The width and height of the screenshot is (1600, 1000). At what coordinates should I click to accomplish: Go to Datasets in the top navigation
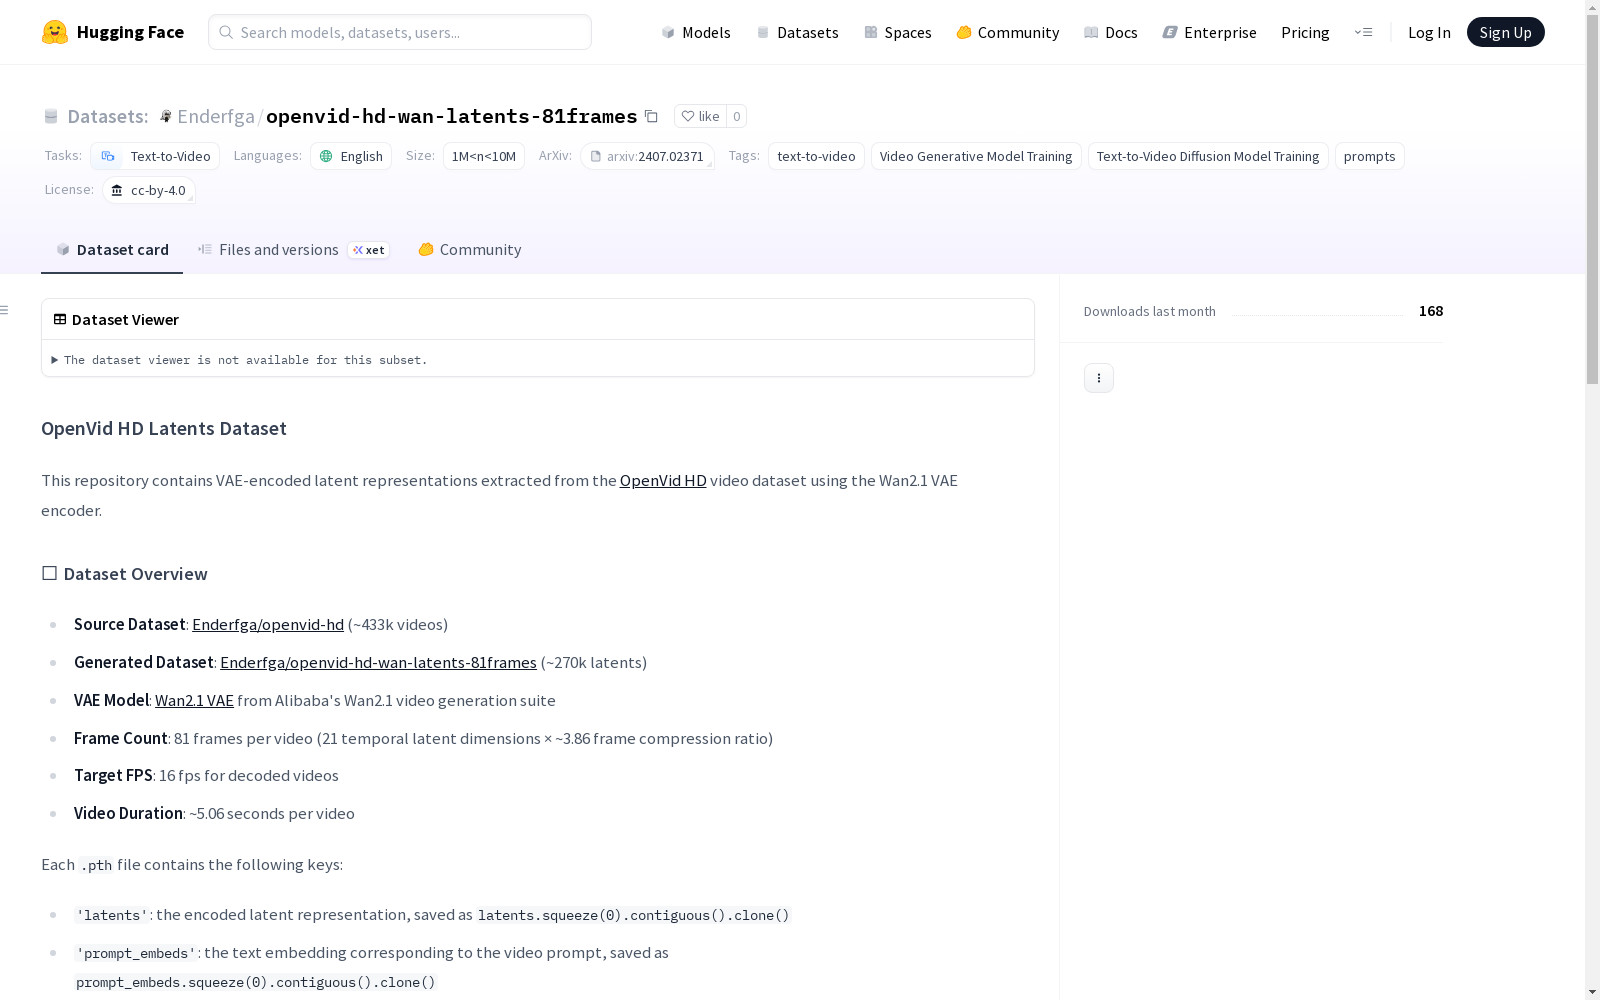coord(797,32)
